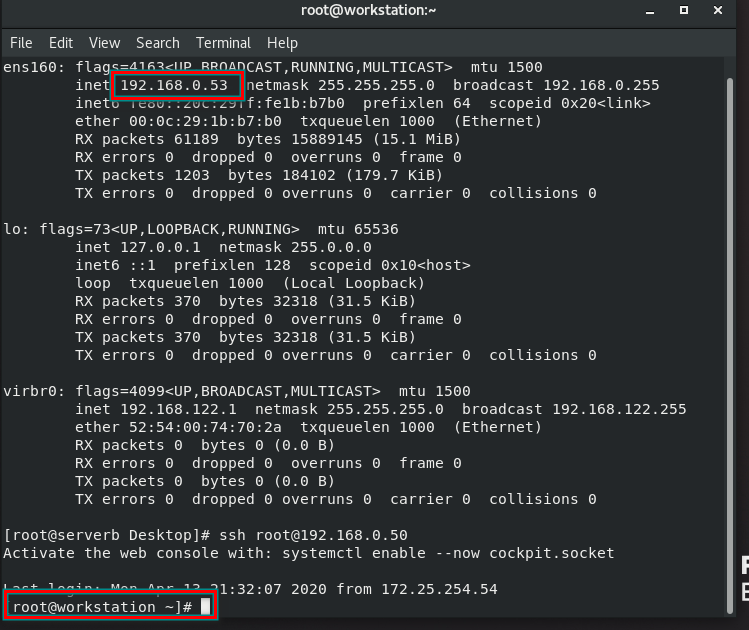This screenshot has width=749, height=630.
Task: Click the mtu 65536 value
Action: click(358, 229)
